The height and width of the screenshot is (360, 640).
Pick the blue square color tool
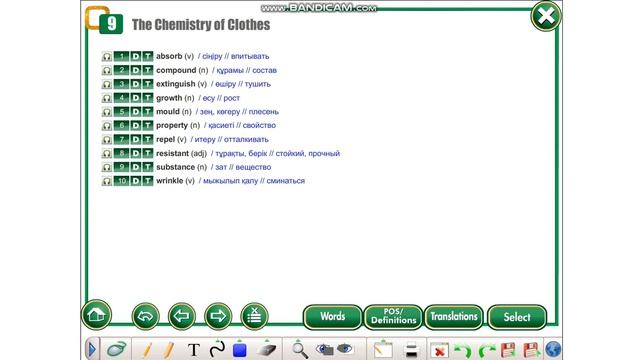(240, 350)
